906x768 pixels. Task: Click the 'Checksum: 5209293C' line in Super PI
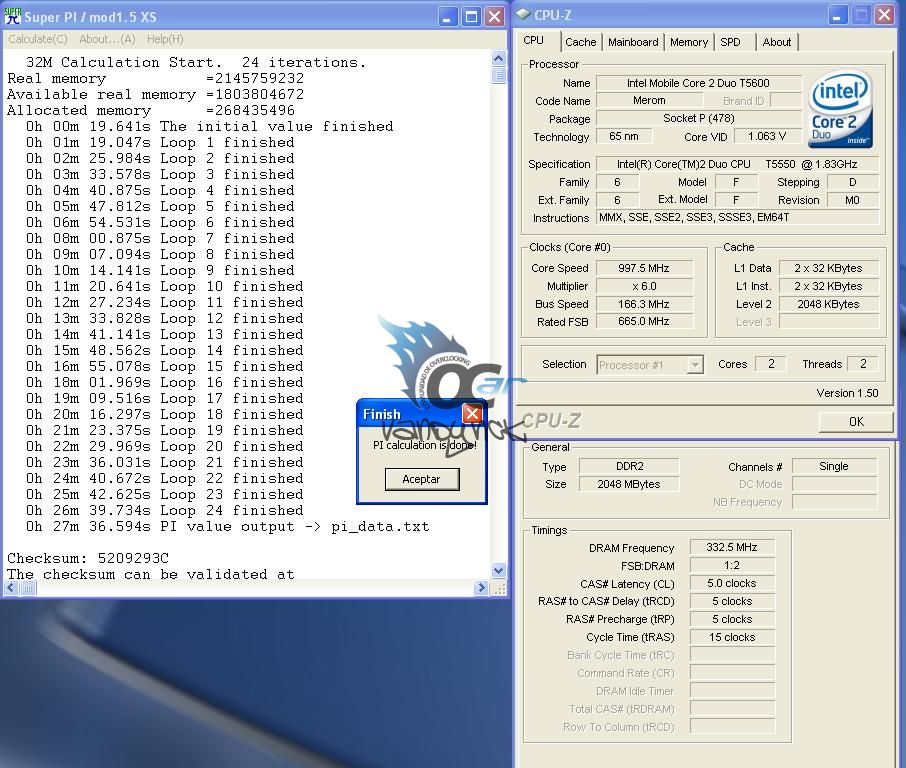[88, 558]
